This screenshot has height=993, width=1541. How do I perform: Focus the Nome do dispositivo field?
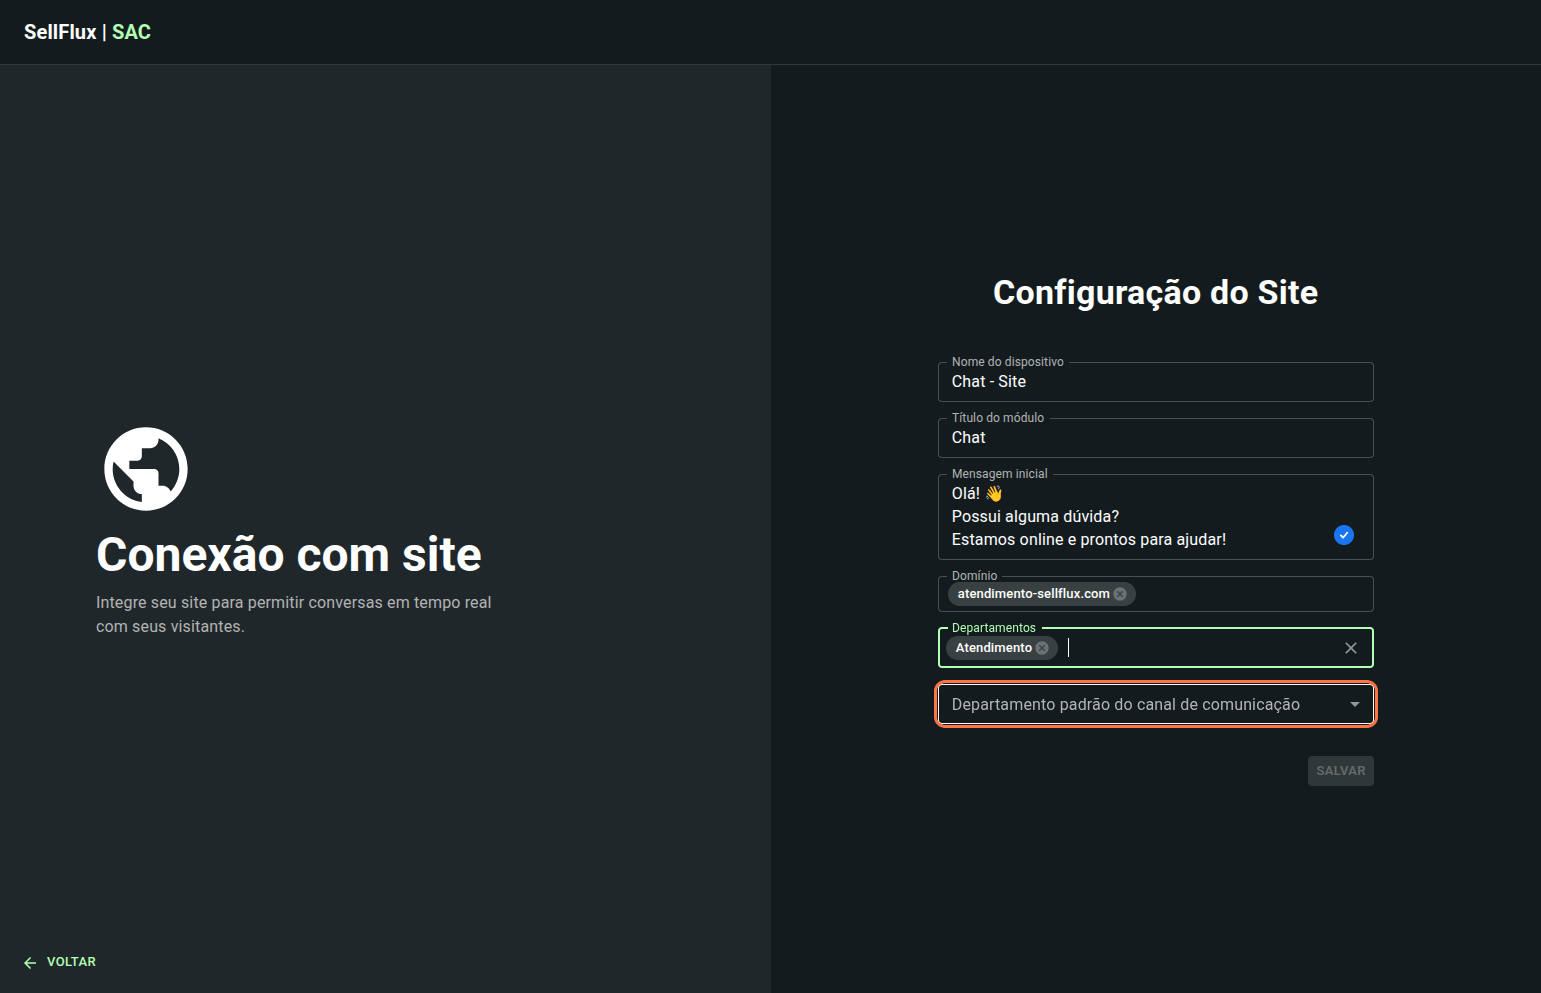1155,382
